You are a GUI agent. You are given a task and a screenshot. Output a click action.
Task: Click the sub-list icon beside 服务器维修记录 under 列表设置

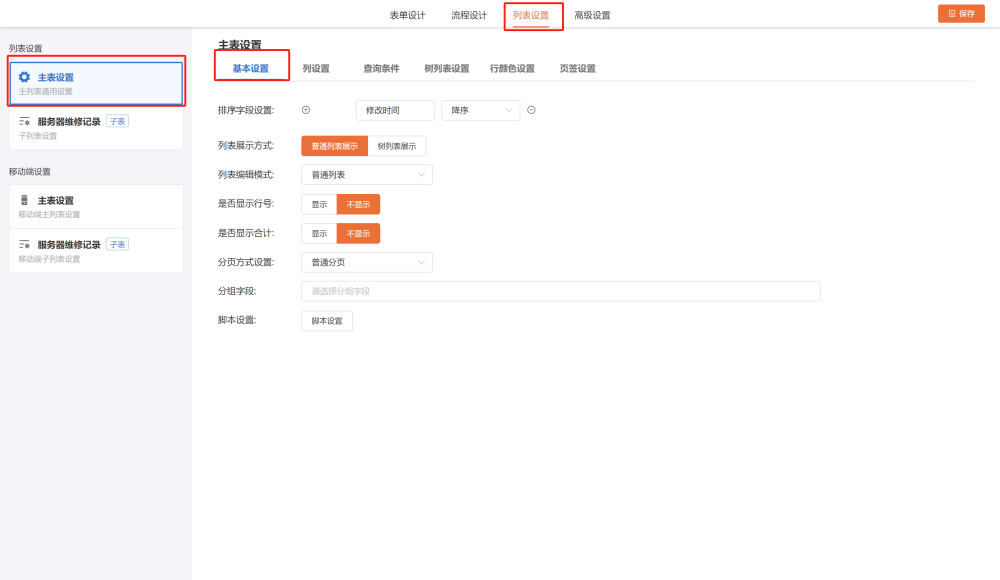(x=25, y=121)
